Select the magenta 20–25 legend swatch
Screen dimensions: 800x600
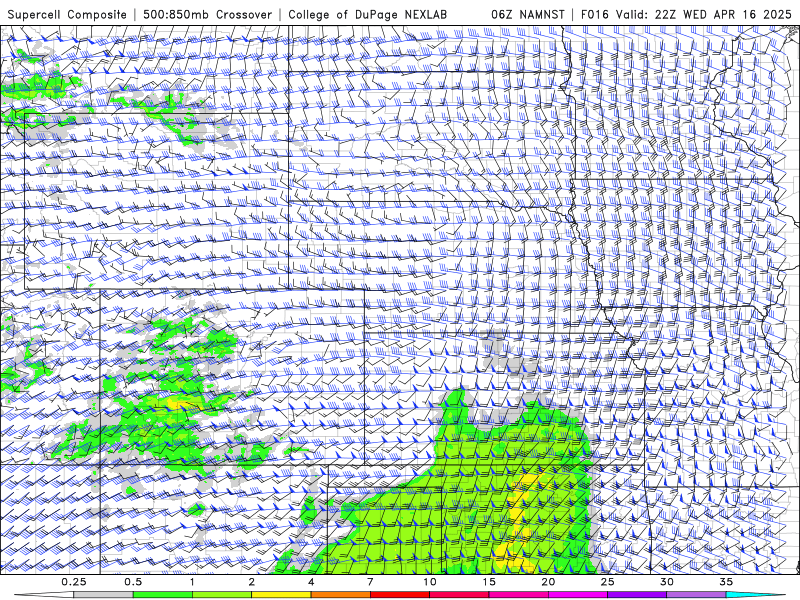578,595
